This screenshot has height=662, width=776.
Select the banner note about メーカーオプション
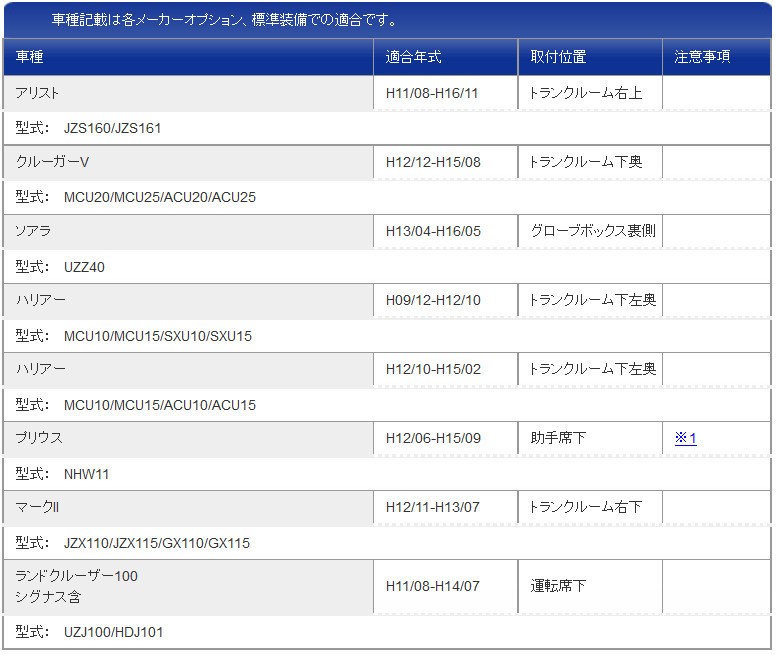pyautogui.click(x=224, y=20)
